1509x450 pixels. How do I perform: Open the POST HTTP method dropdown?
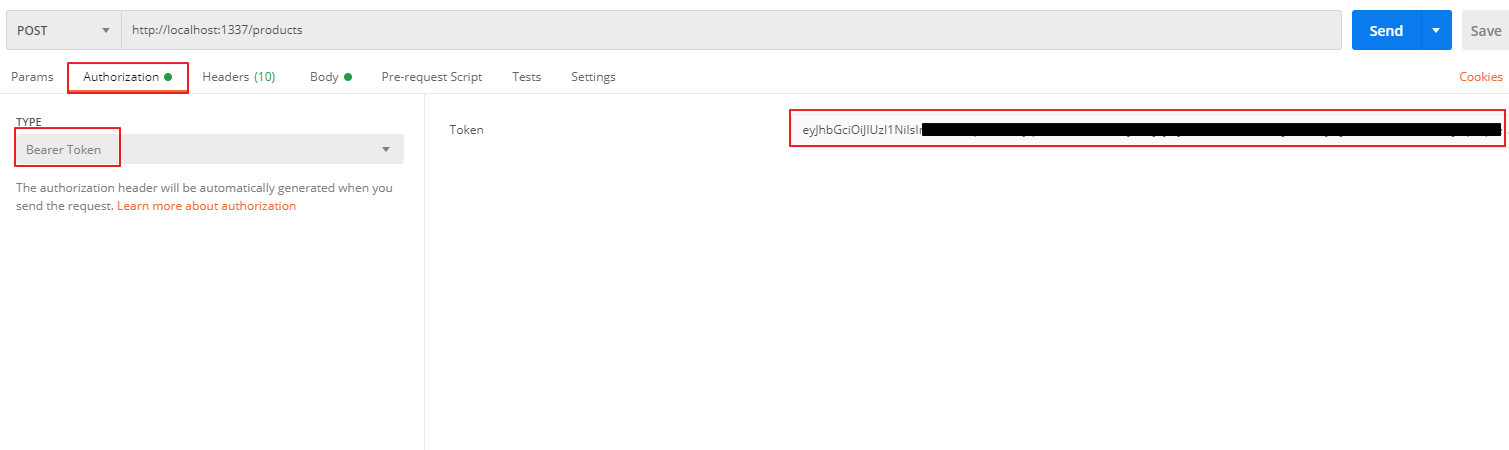coord(63,30)
